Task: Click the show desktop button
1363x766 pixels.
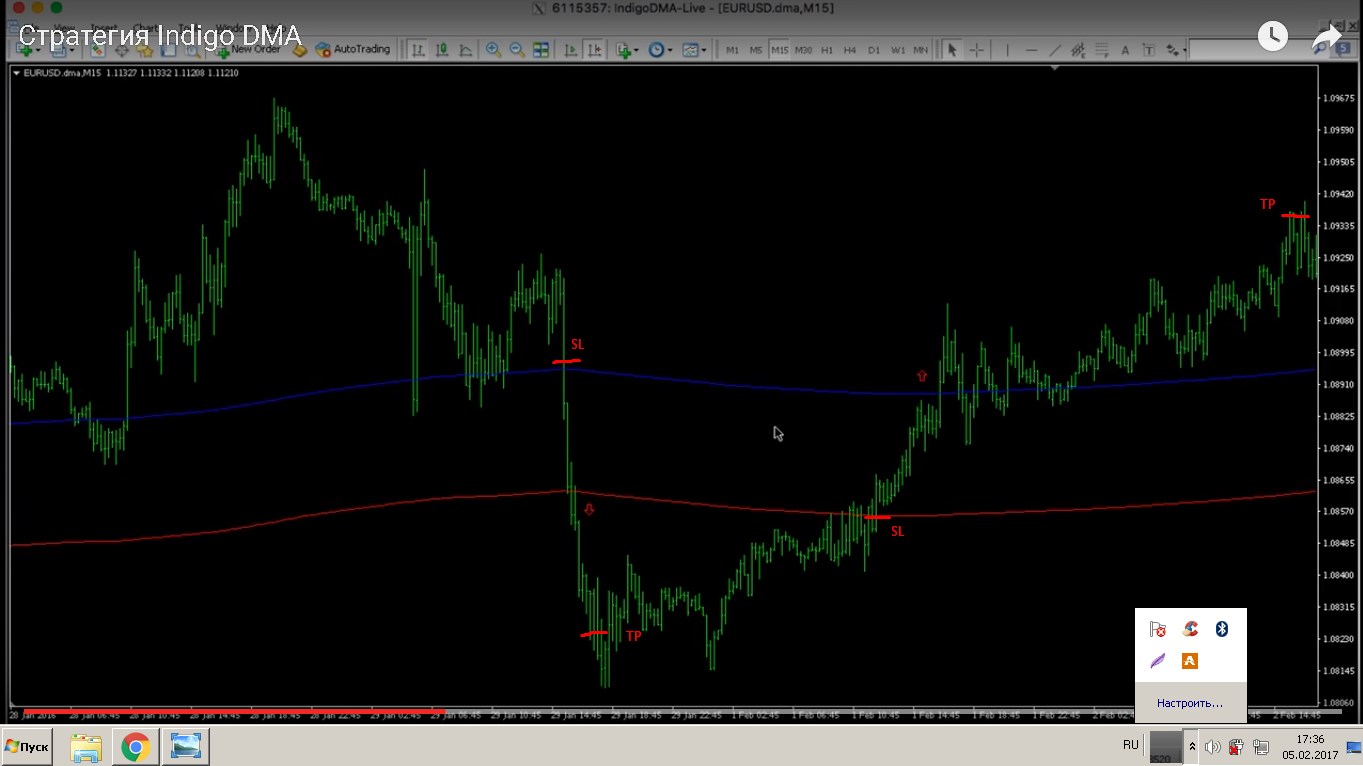Action: [x=1353, y=747]
